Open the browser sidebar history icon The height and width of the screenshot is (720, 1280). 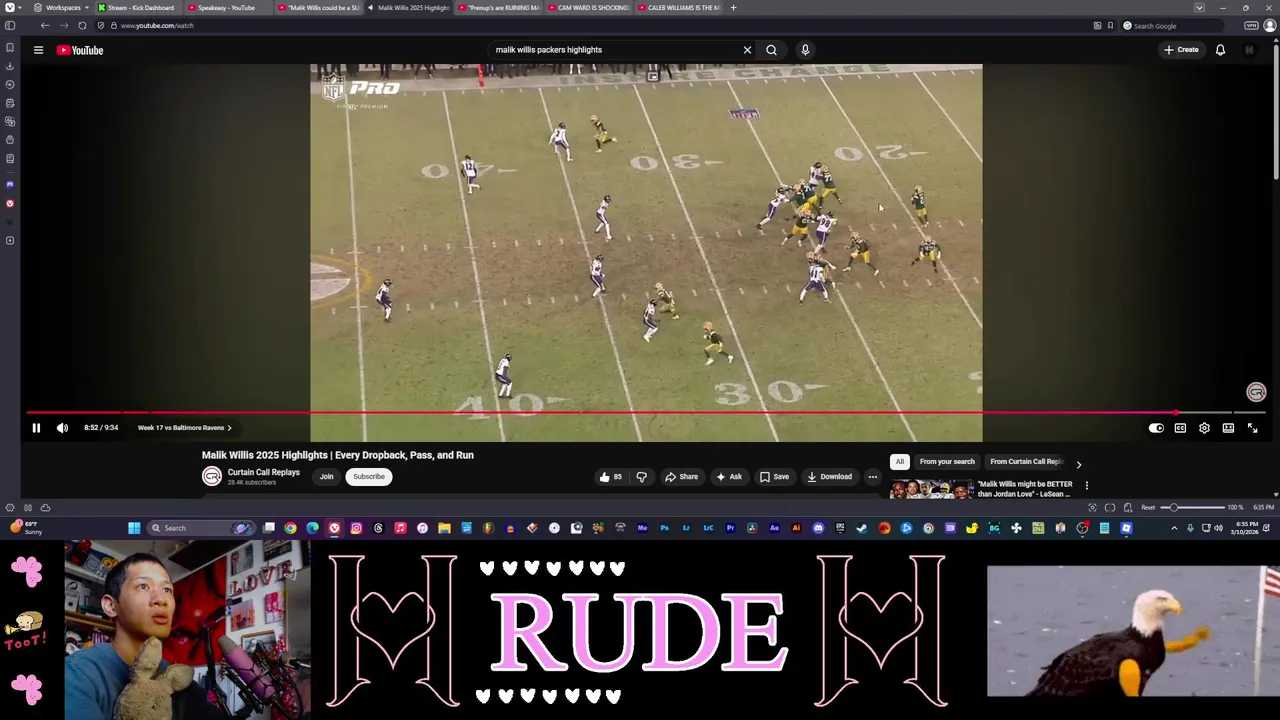point(10,85)
